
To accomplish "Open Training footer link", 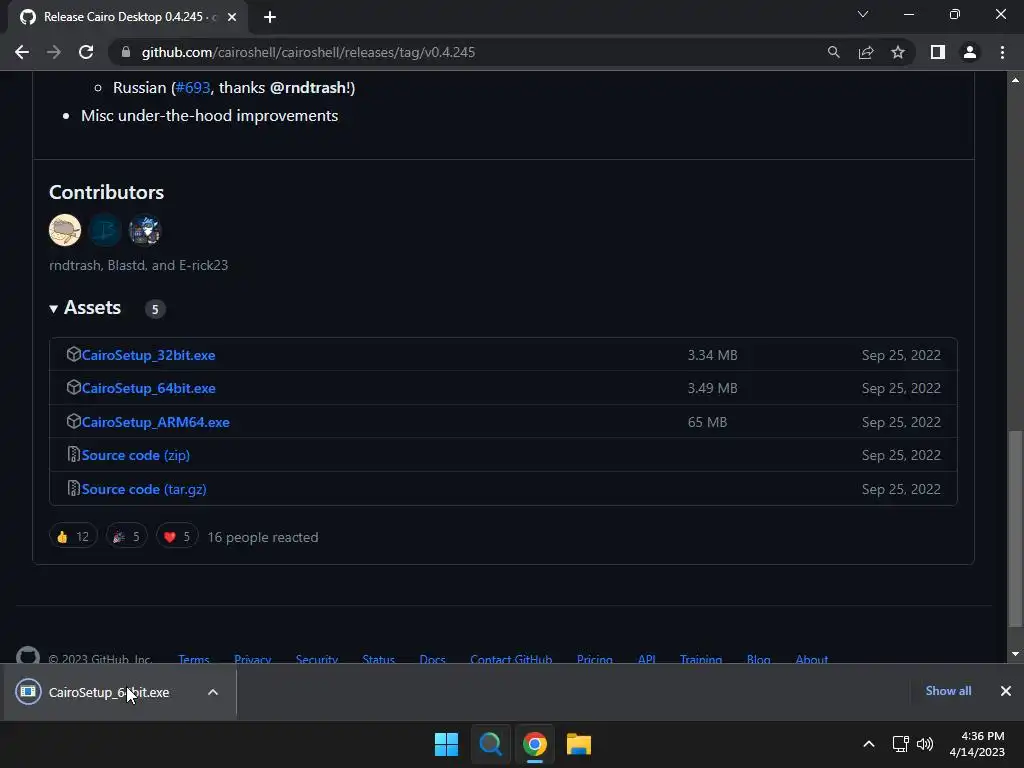I will pos(701,659).
